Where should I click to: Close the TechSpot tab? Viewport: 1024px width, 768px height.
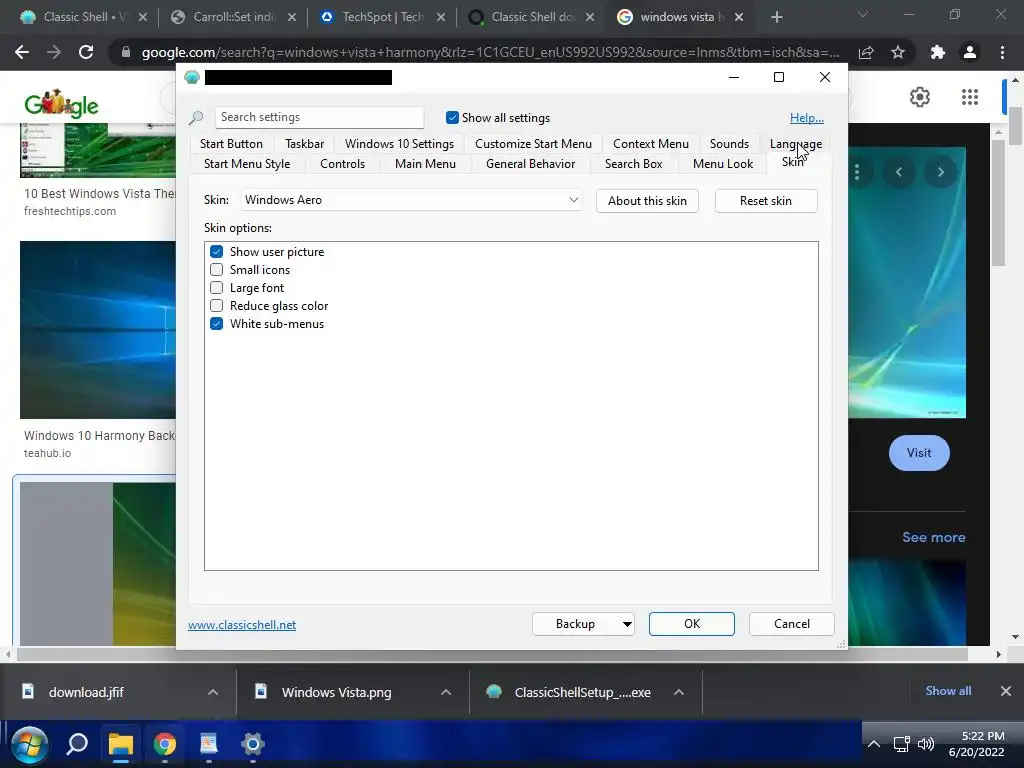441,17
